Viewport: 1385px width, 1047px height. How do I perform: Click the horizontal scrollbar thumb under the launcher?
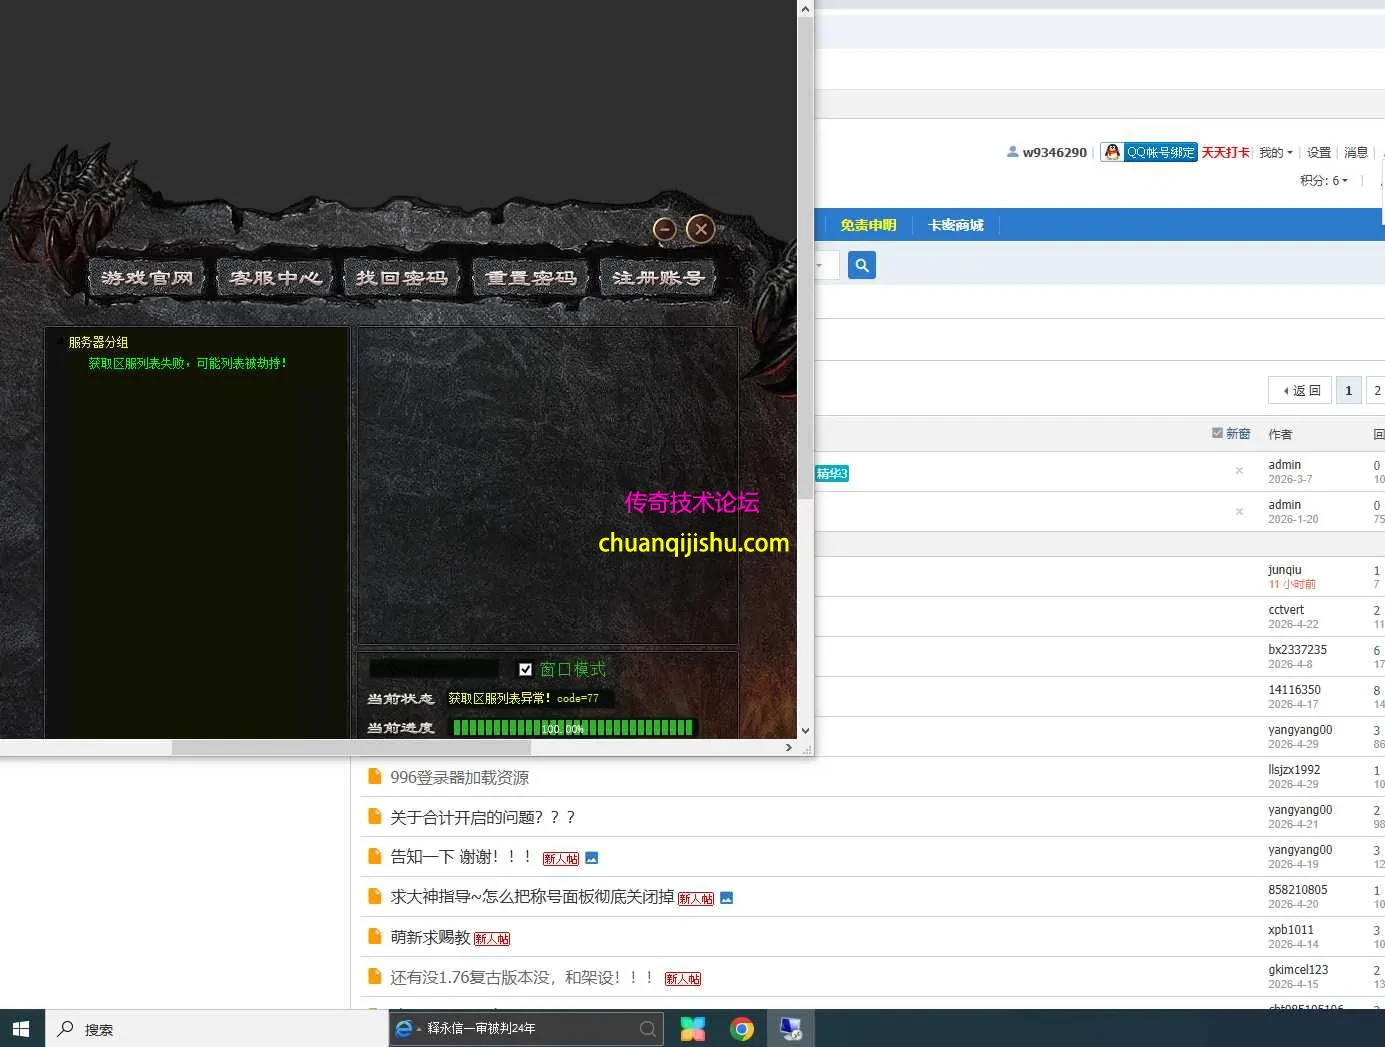(x=351, y=747)
